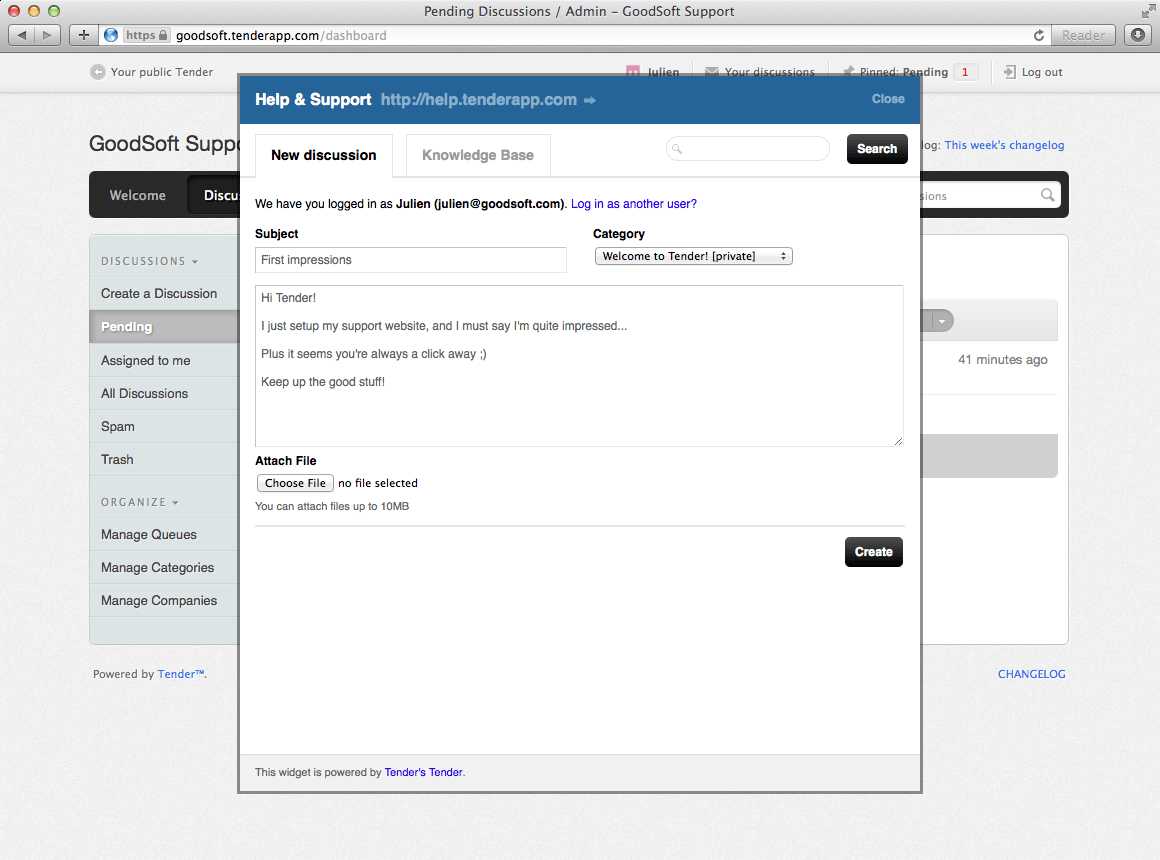
Task: Enter fullscreen via the top-right arrows icon
Action: coord(1147,11)
